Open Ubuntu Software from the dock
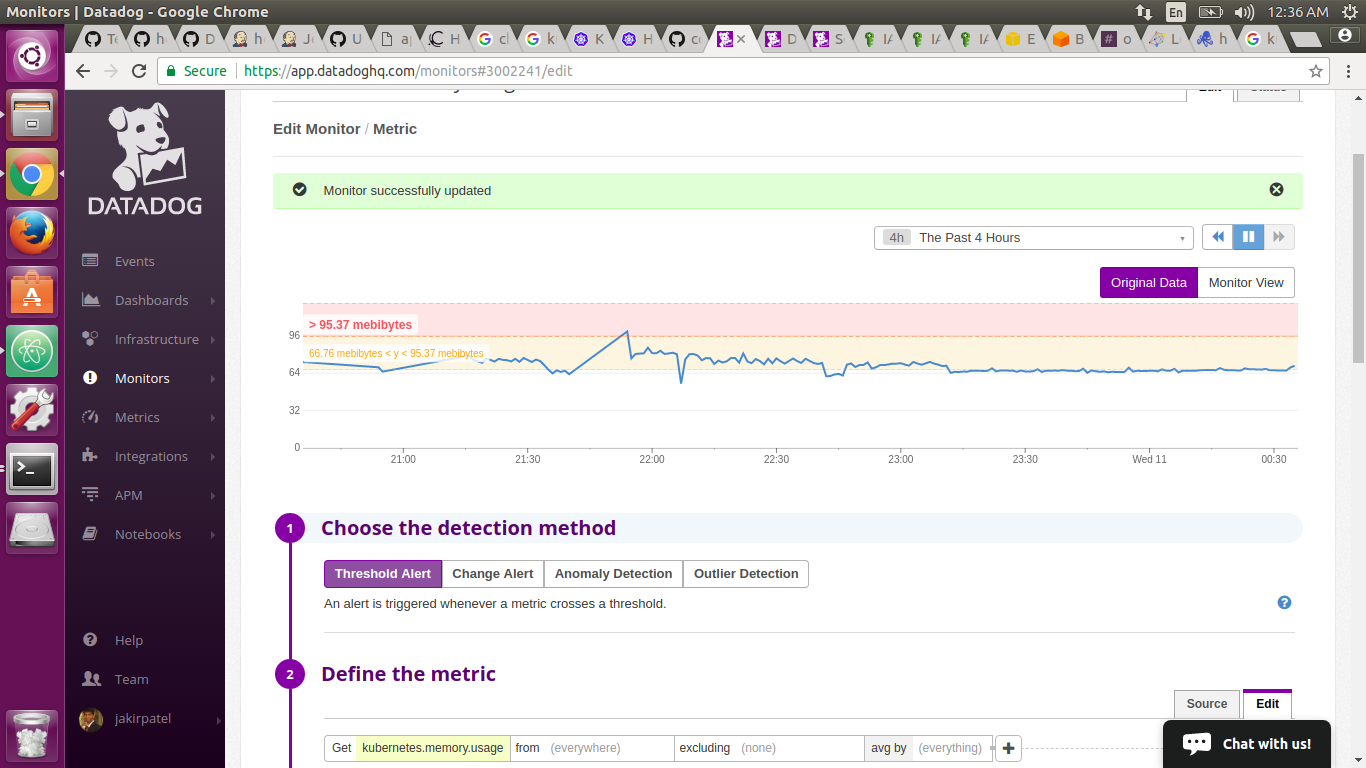1366x768 pixels. [32, 292]
